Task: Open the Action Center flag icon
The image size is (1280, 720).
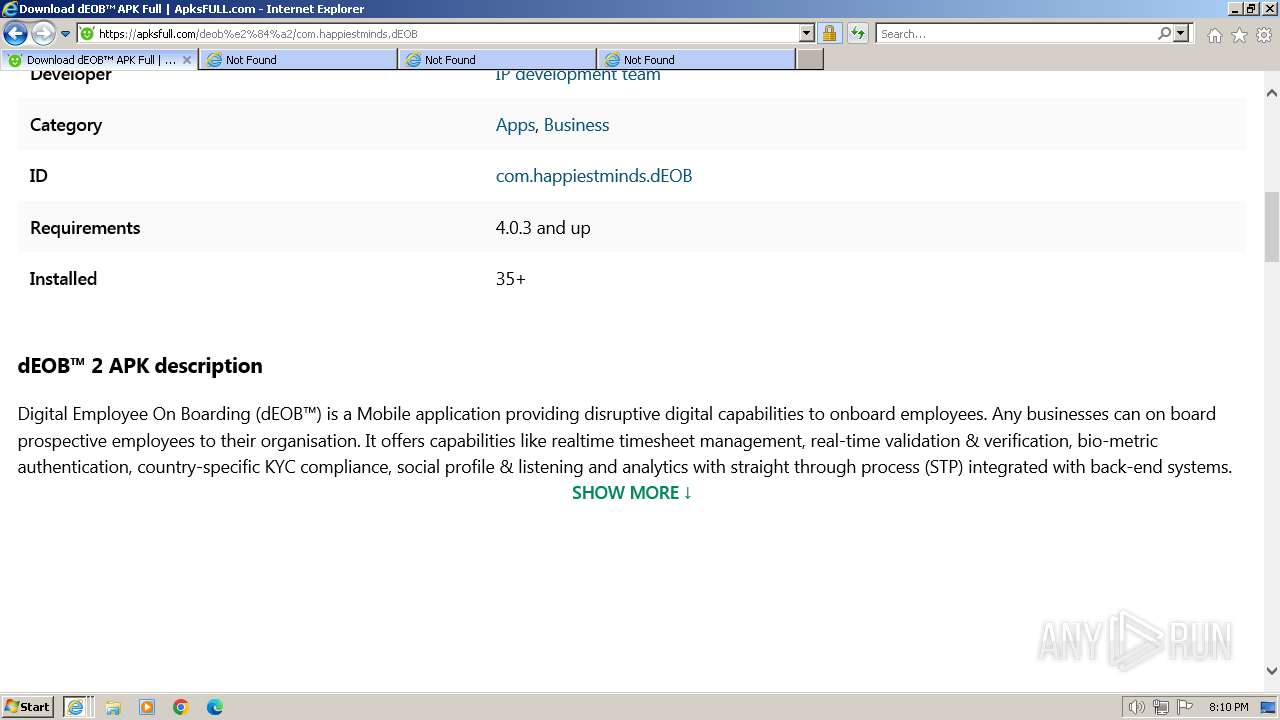Action: 1185,707
